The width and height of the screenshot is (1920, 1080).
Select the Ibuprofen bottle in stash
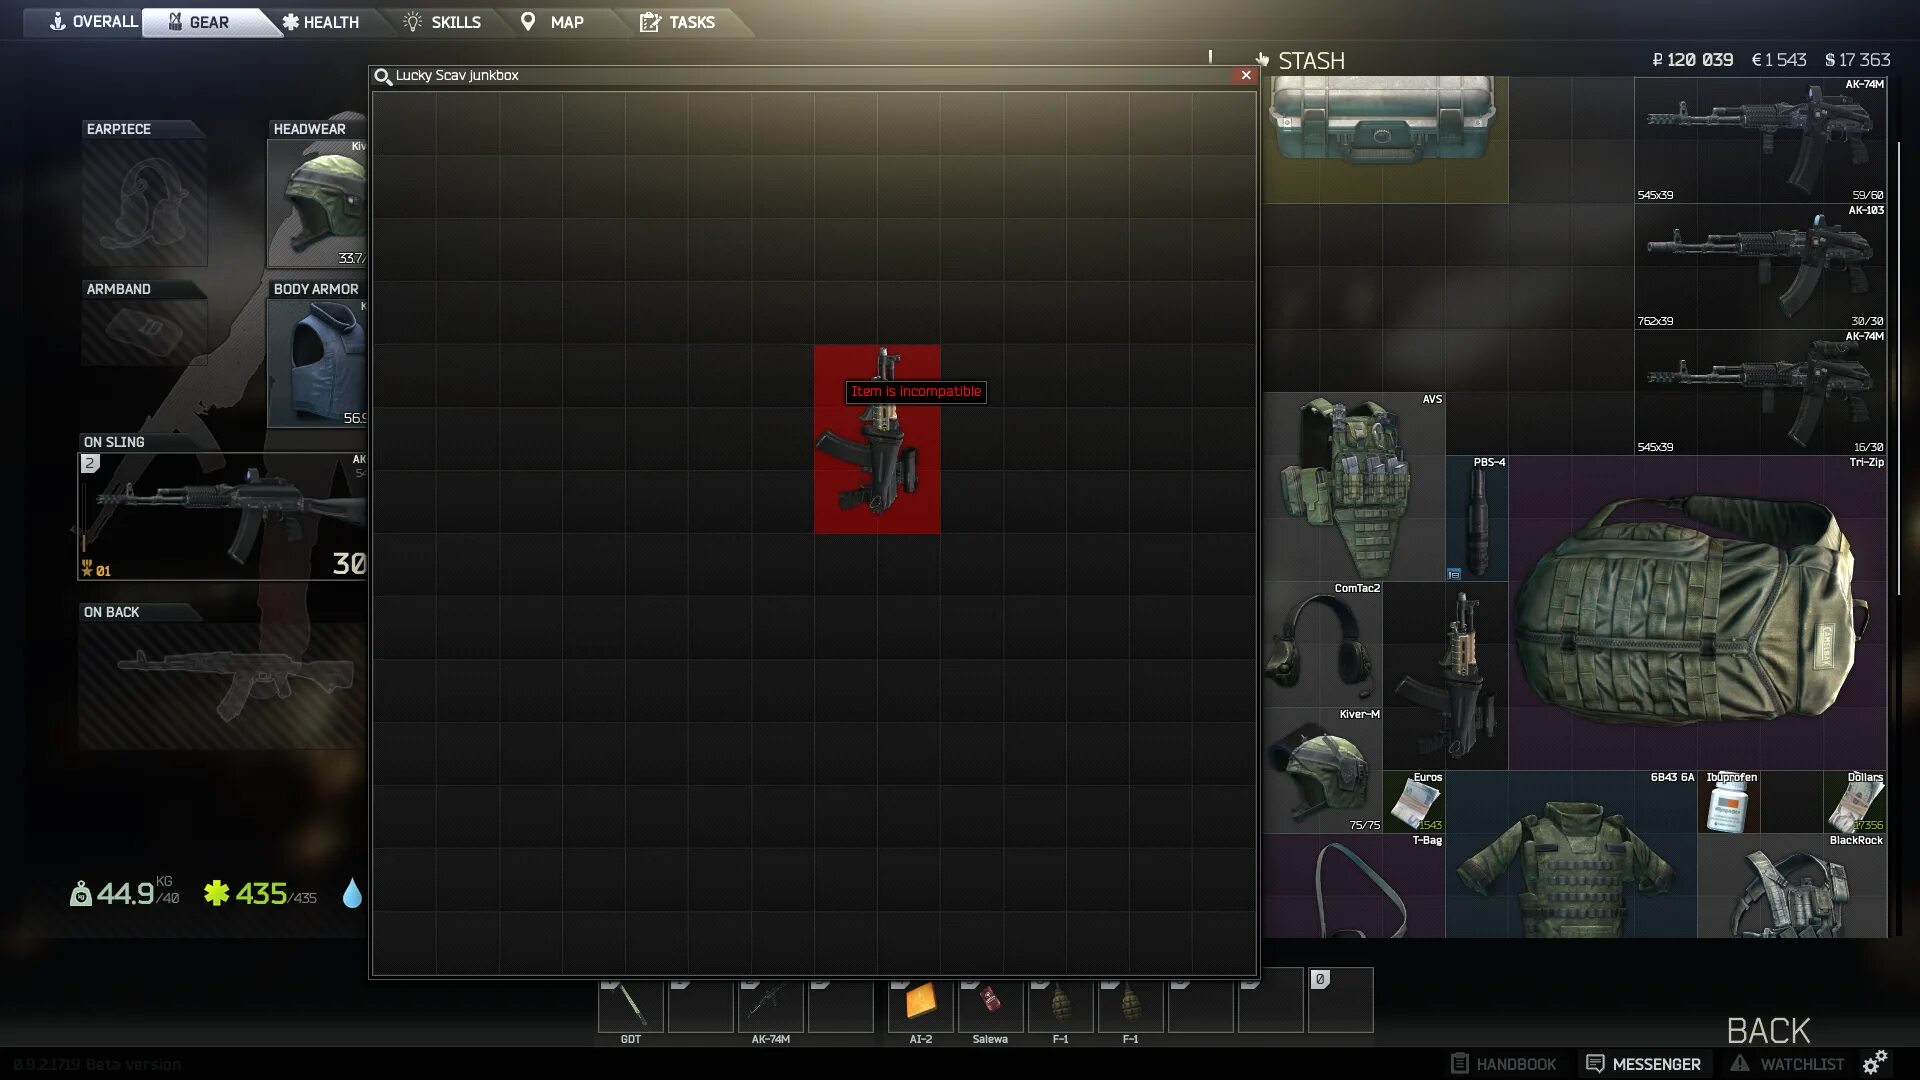pyautogui.click(x=1728, y=801)
